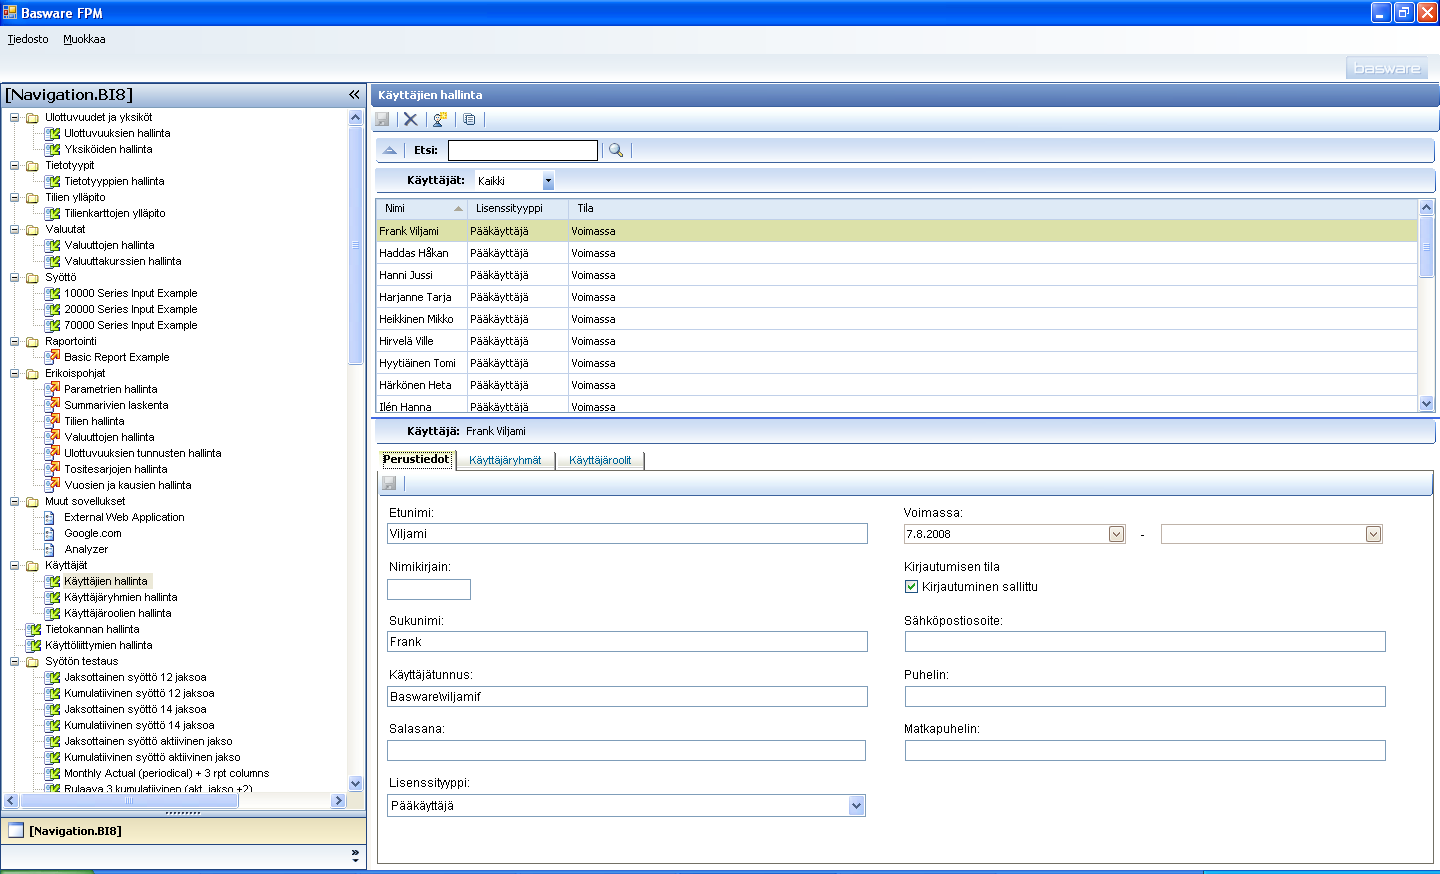Click the Puhelin text field
1440x874 pixels.
[1145, 696]
